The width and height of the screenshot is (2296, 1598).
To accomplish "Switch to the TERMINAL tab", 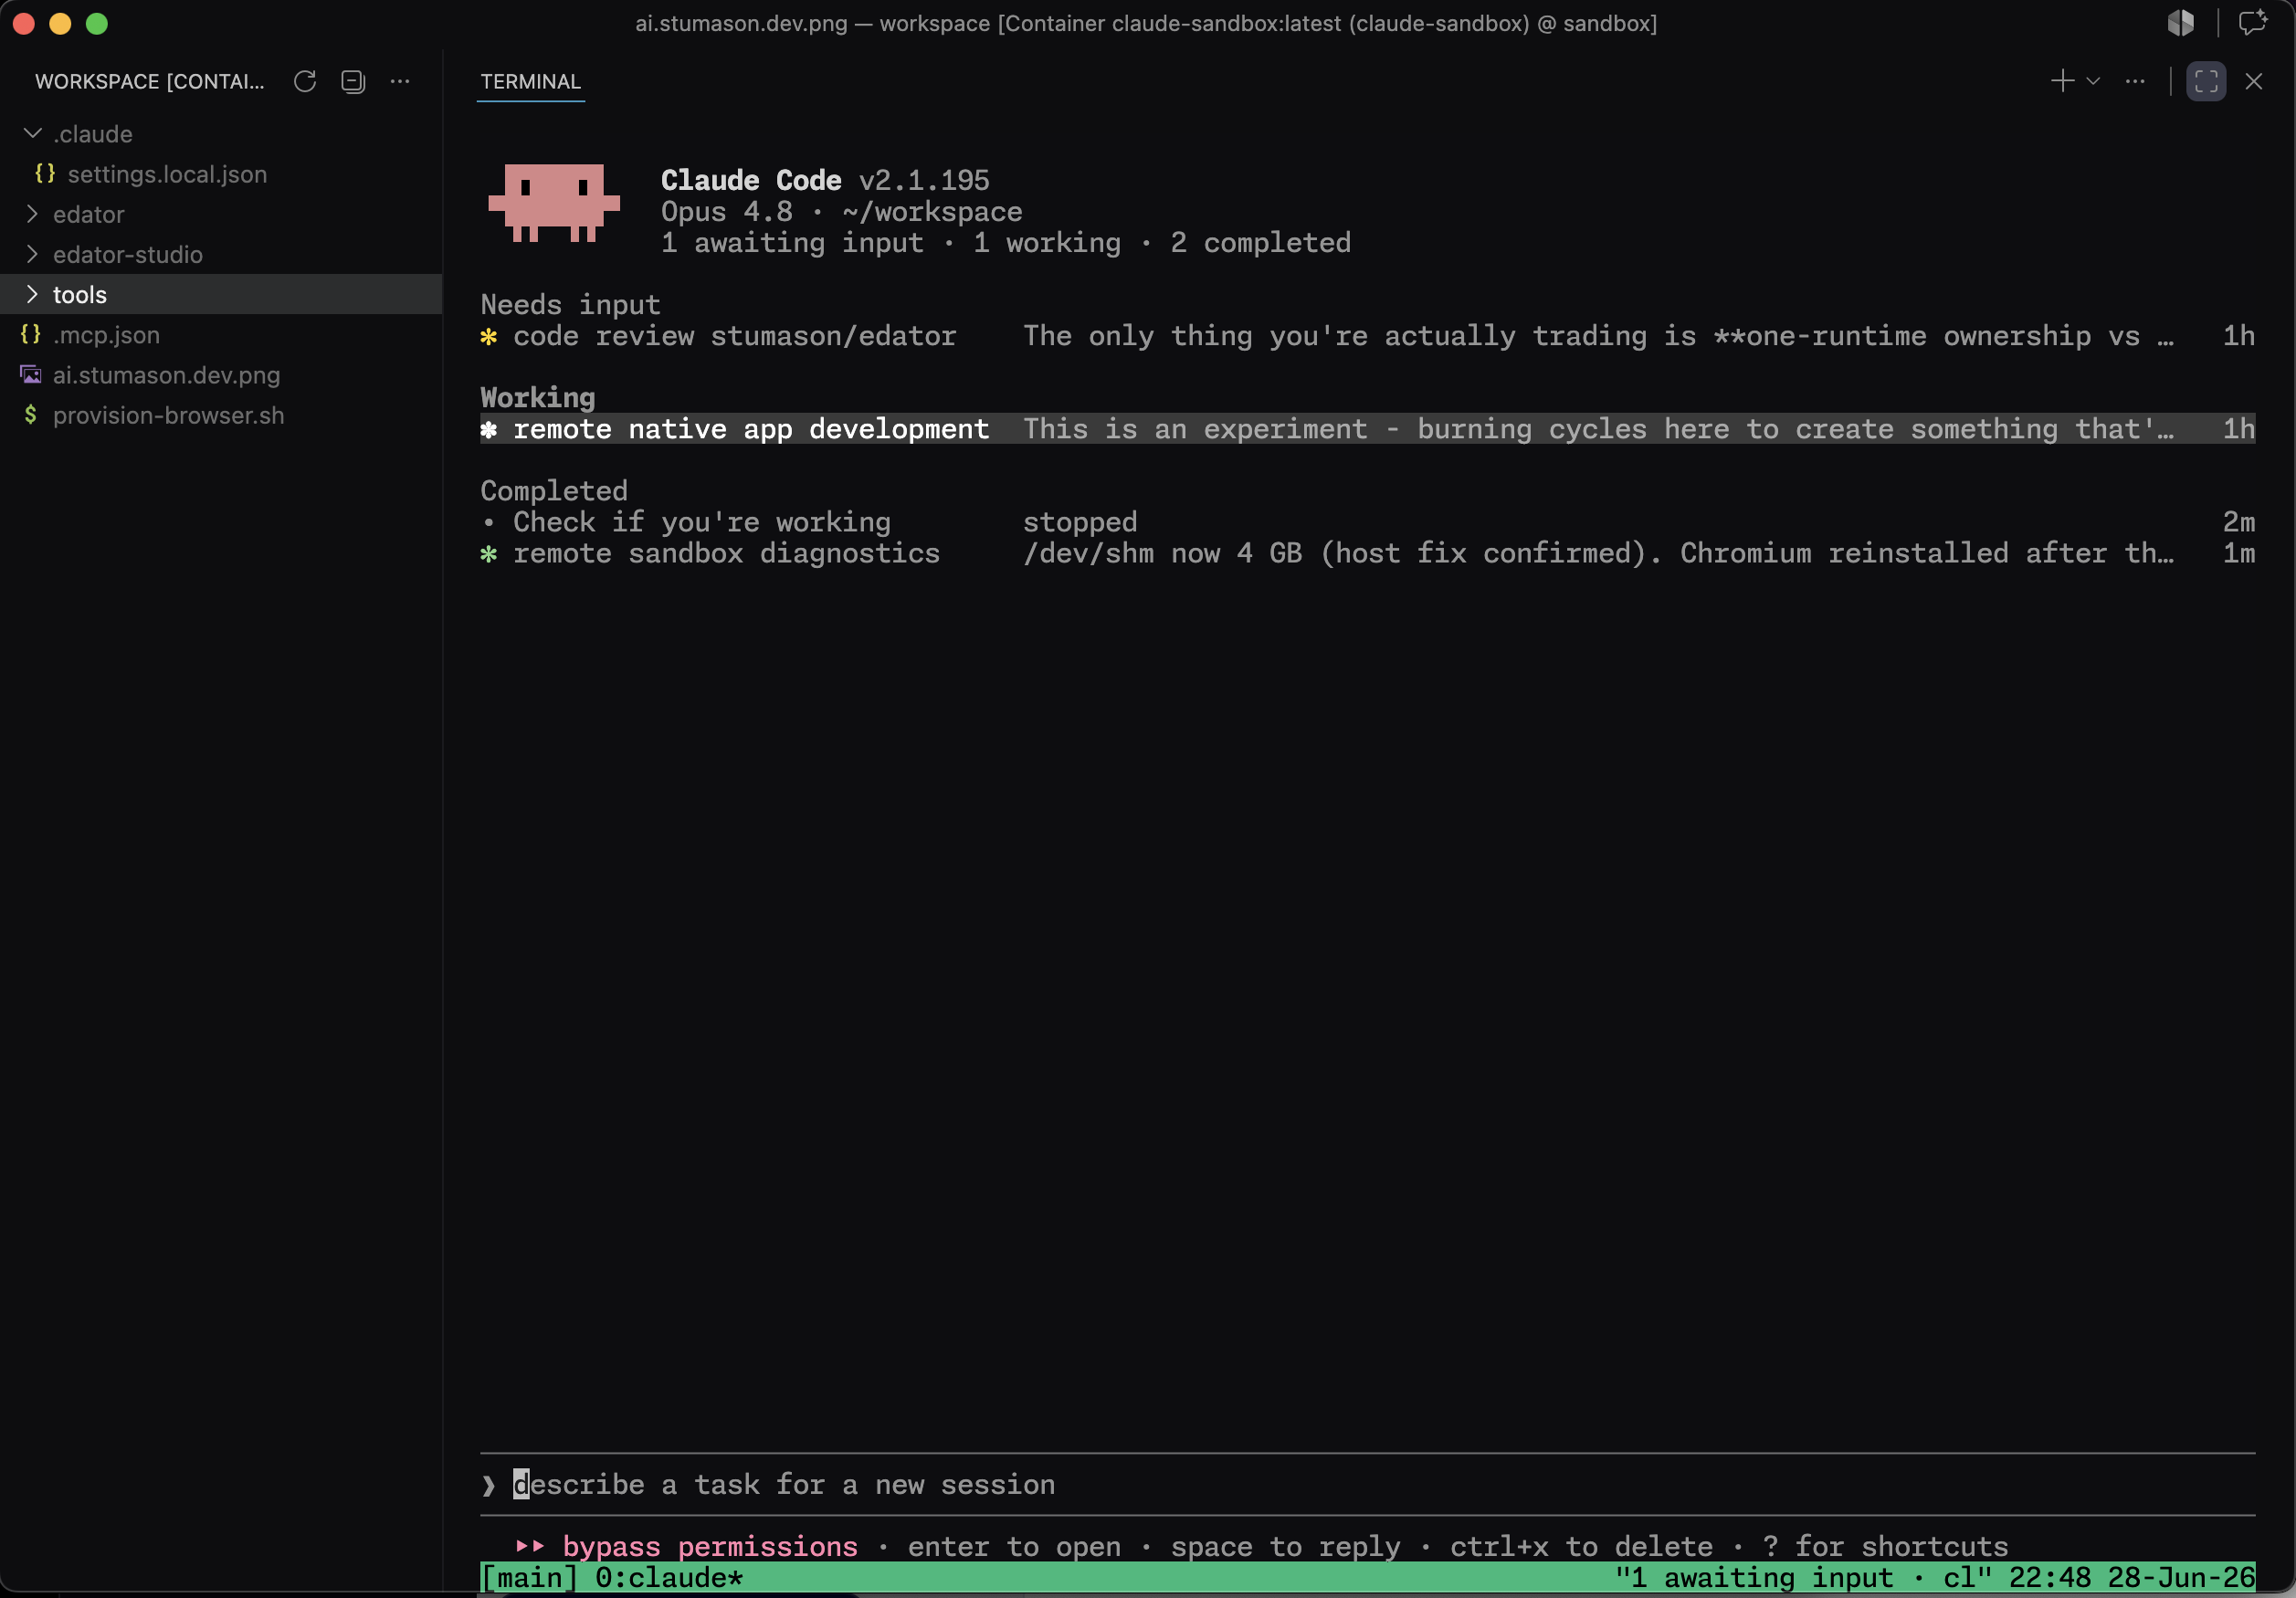I will pyautogui.click(x=530, y=82).
